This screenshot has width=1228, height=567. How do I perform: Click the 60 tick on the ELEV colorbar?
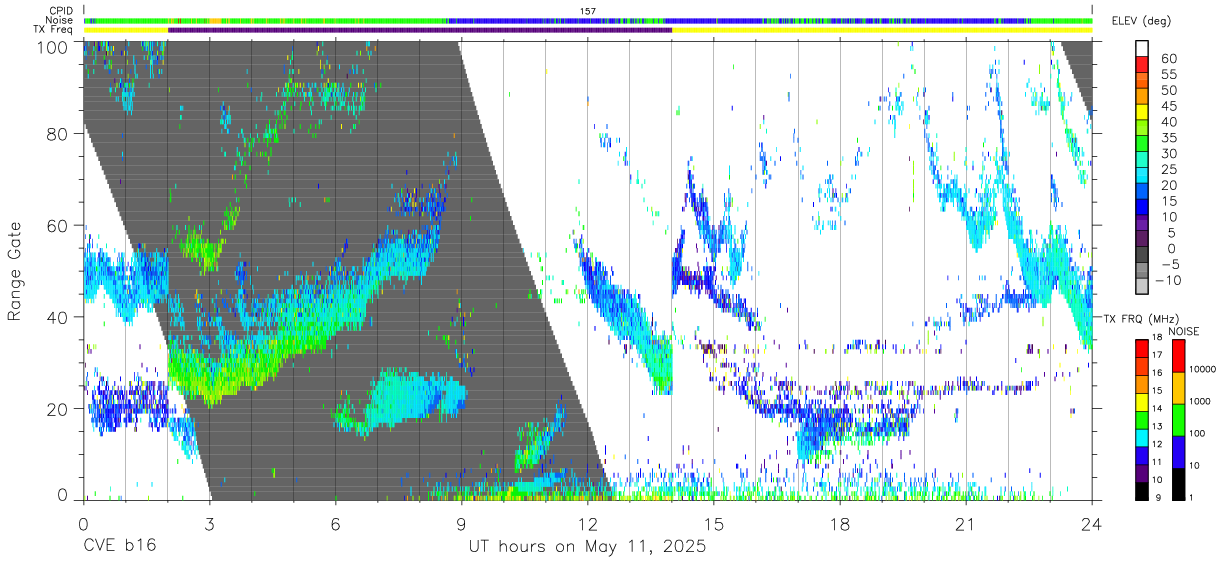click(1168, 58)
